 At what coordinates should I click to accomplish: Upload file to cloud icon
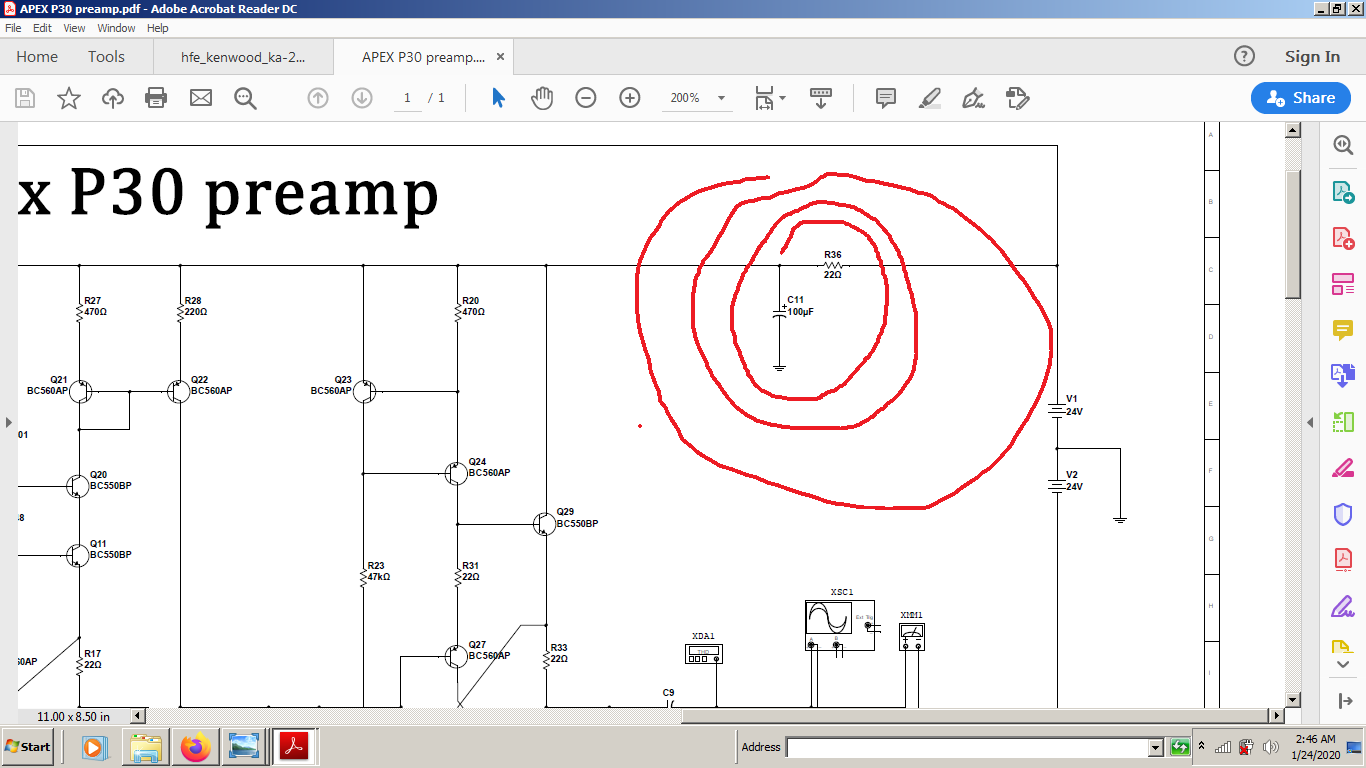point(113,98)
